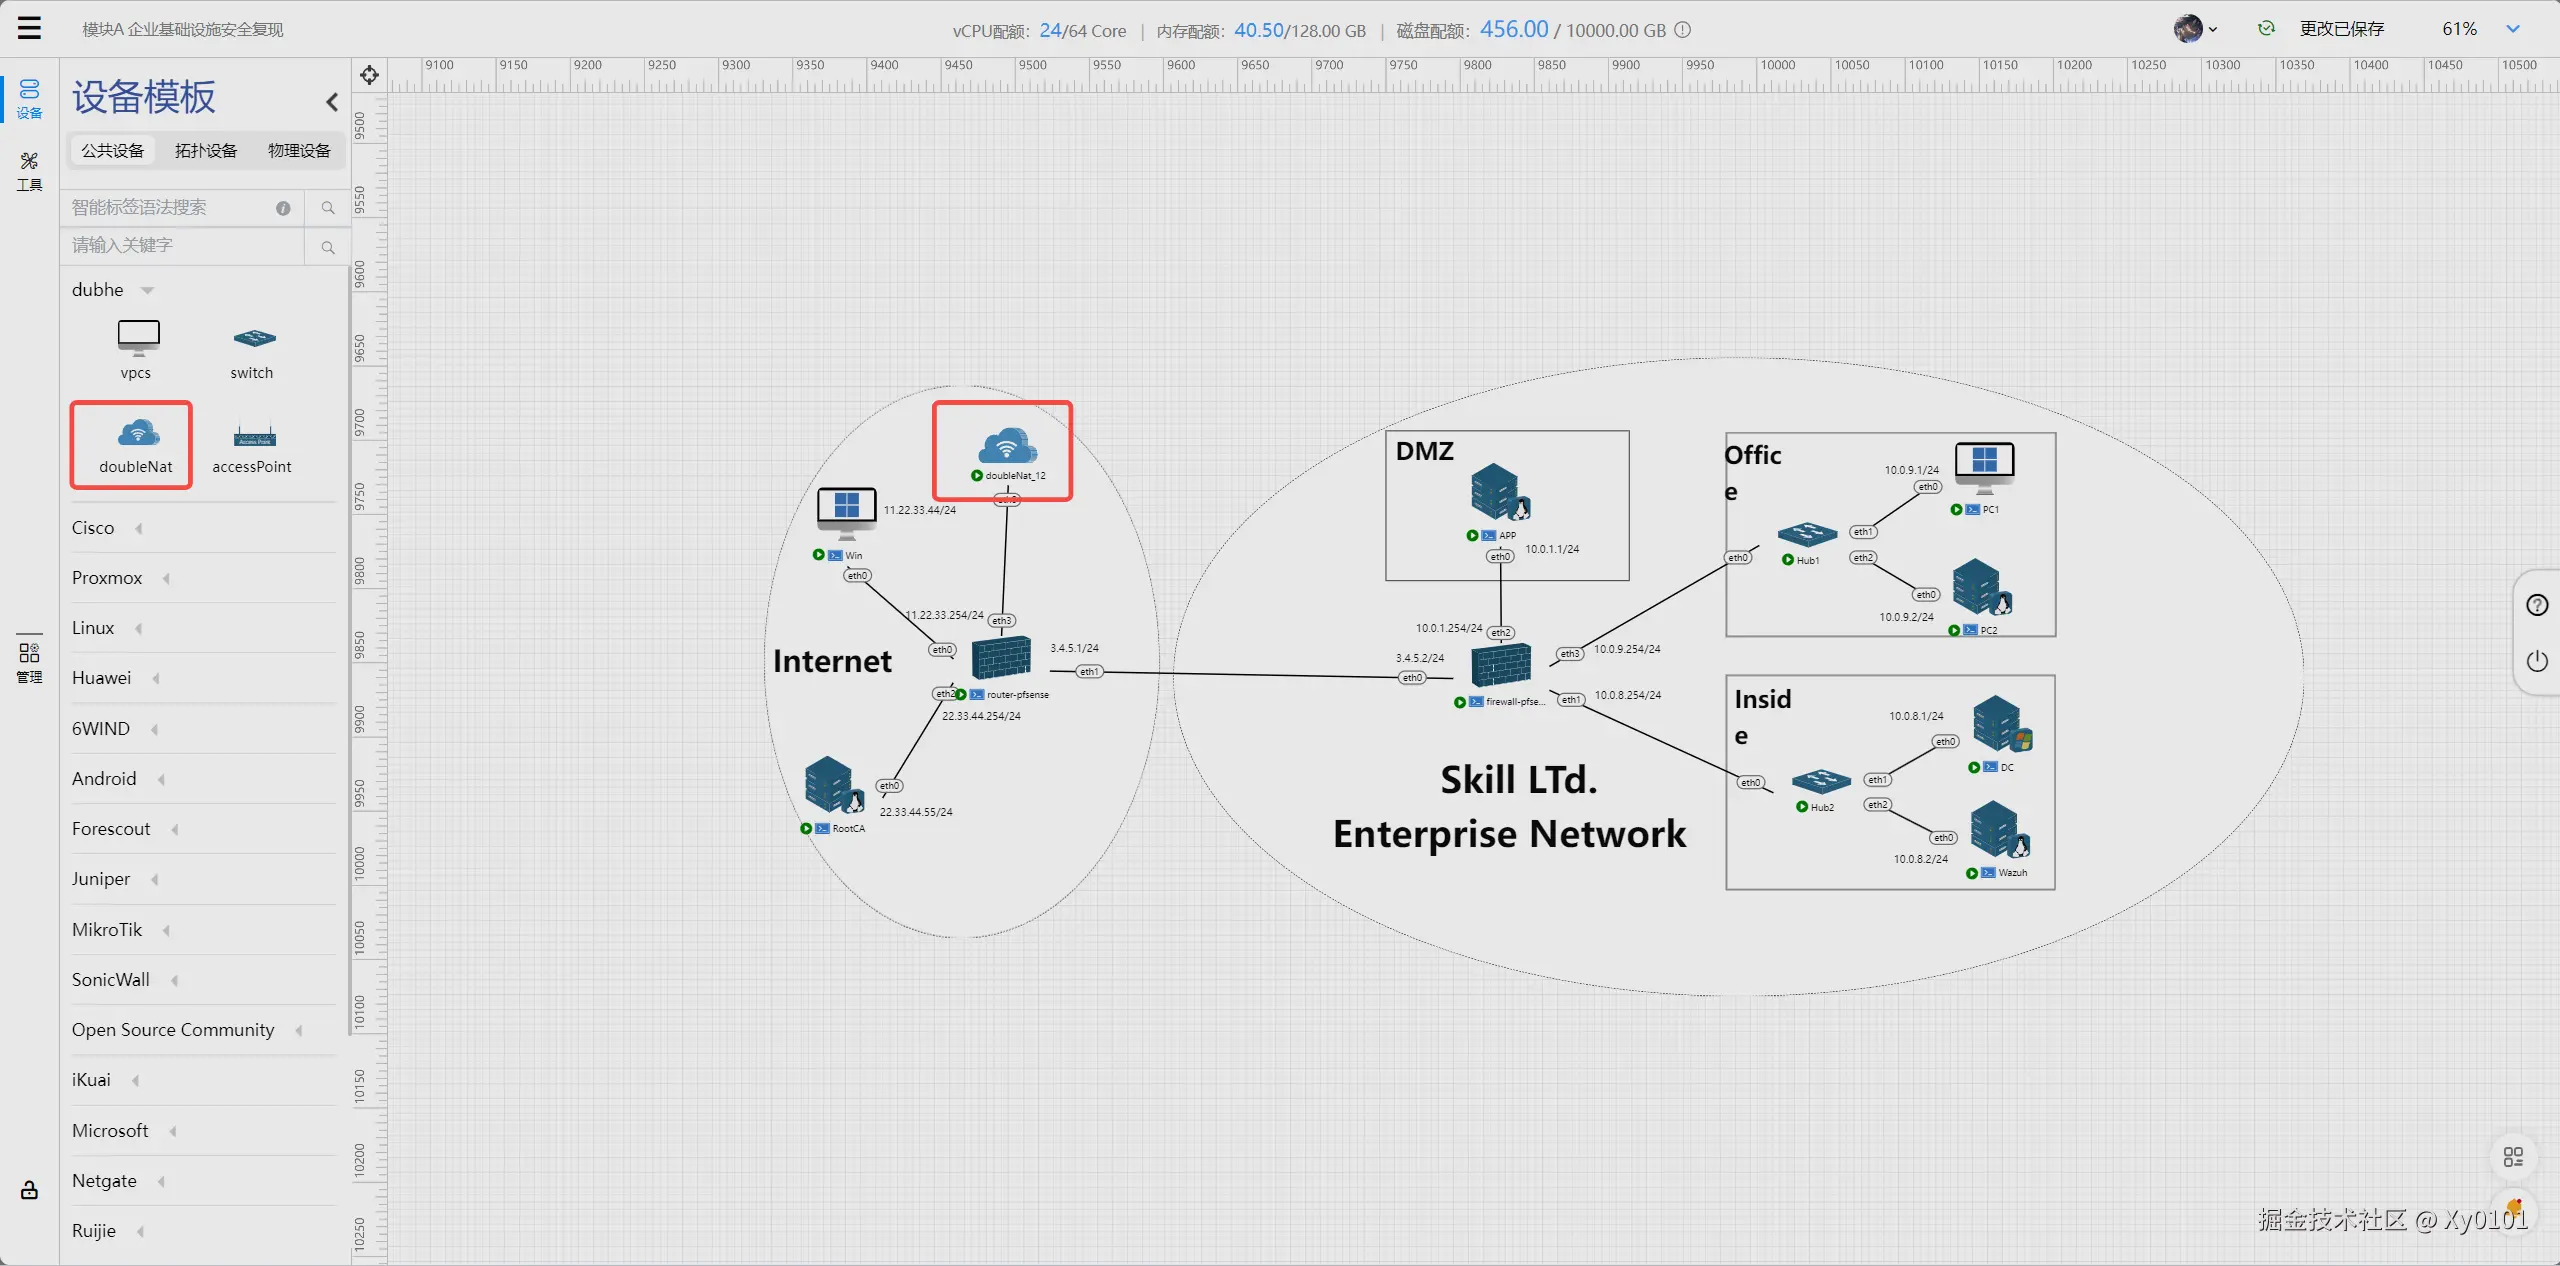Toggle the lock icon in sidebar

tap(29, 1189)
